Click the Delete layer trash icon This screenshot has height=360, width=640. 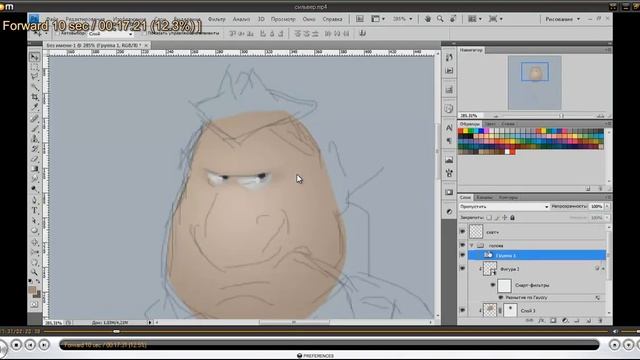click(600, 321)
